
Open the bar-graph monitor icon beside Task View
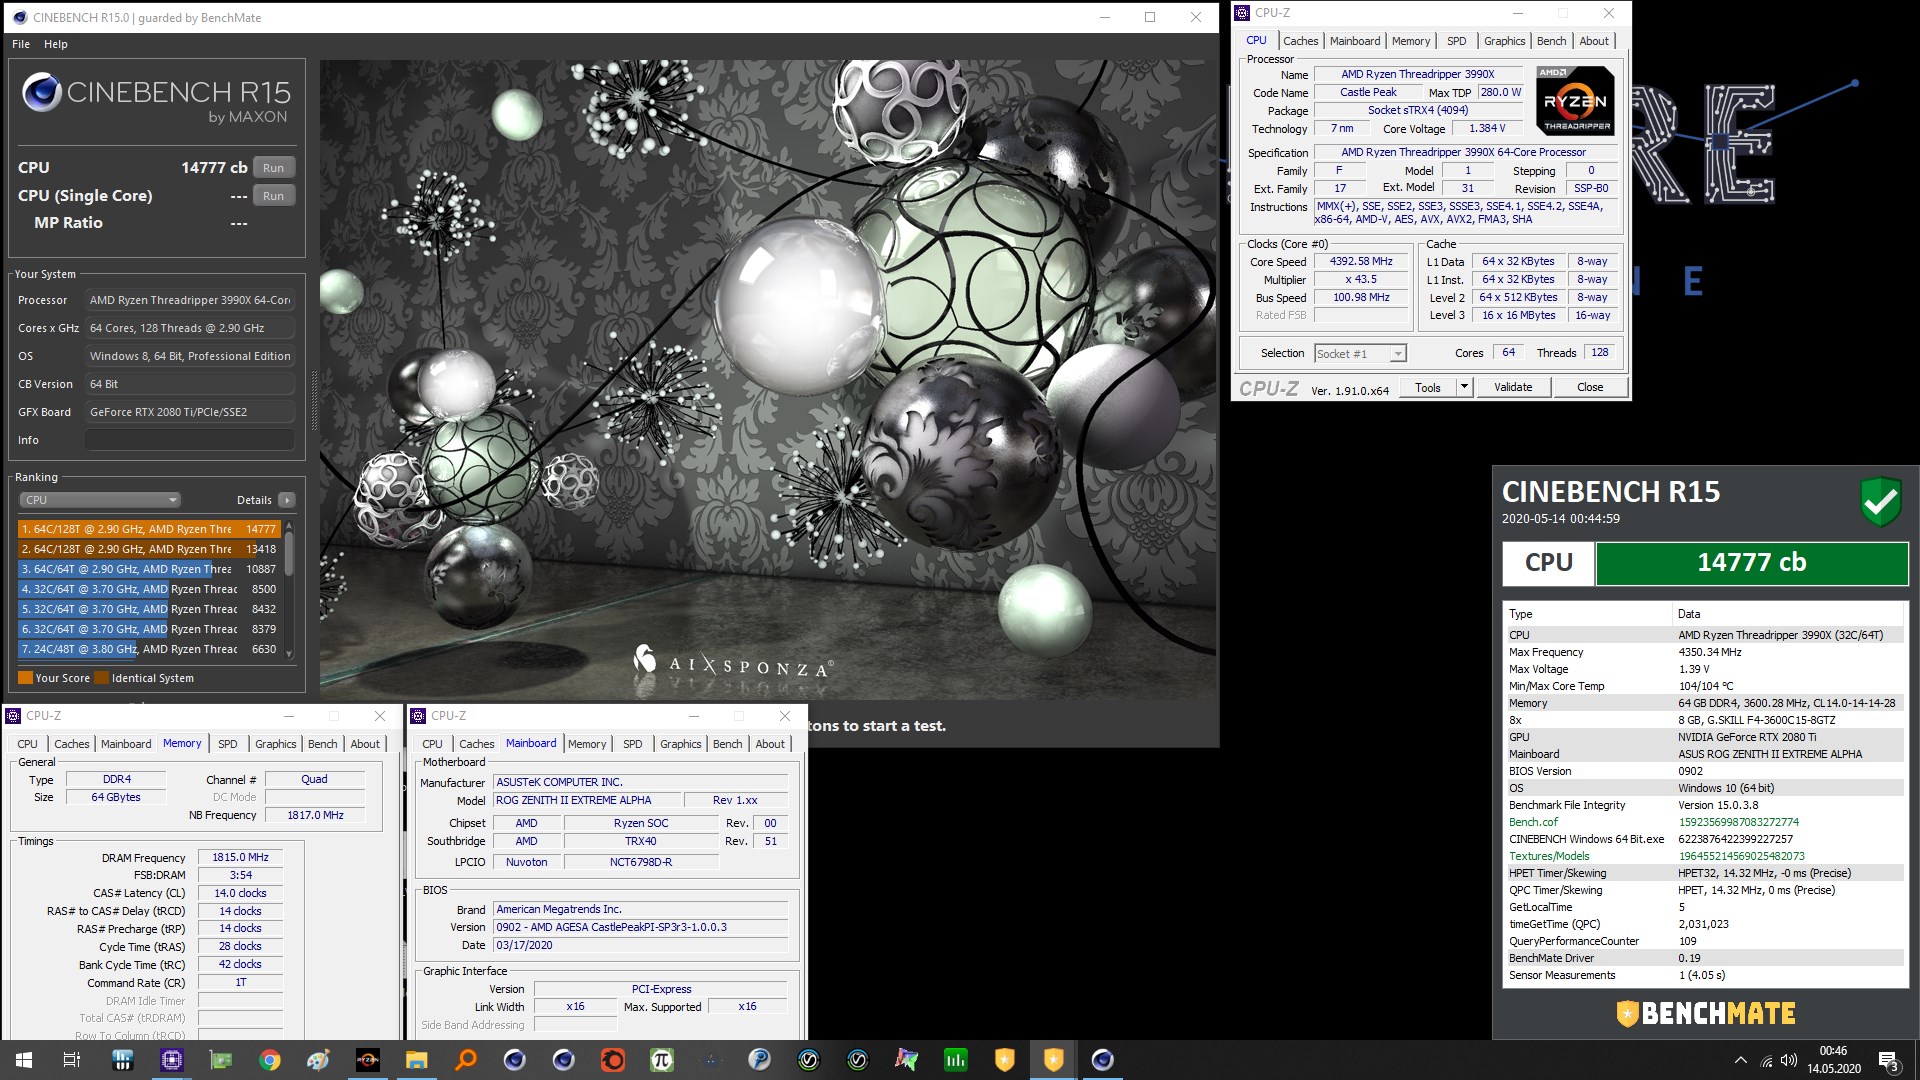click(123, 1060)
